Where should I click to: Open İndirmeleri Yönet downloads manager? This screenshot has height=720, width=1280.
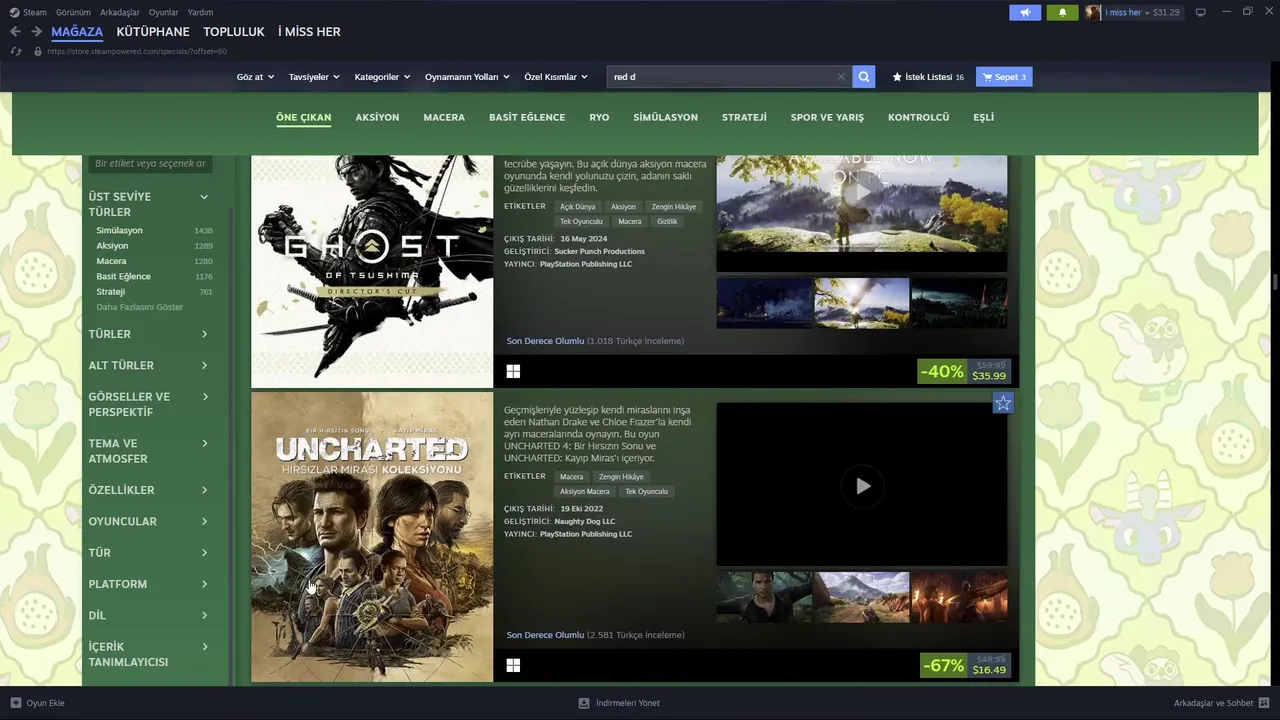tap(619, 703)
